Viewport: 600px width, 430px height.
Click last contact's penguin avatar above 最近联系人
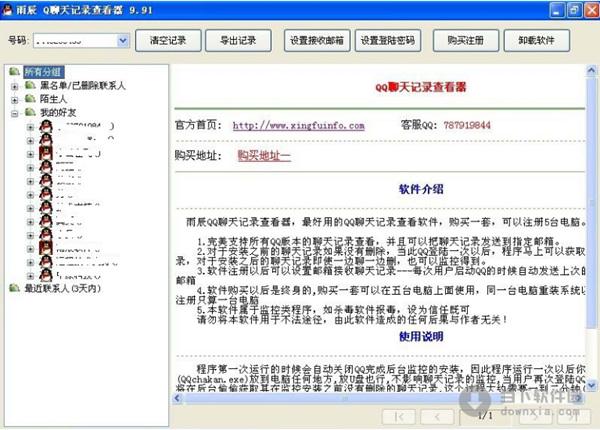[46, 275]
